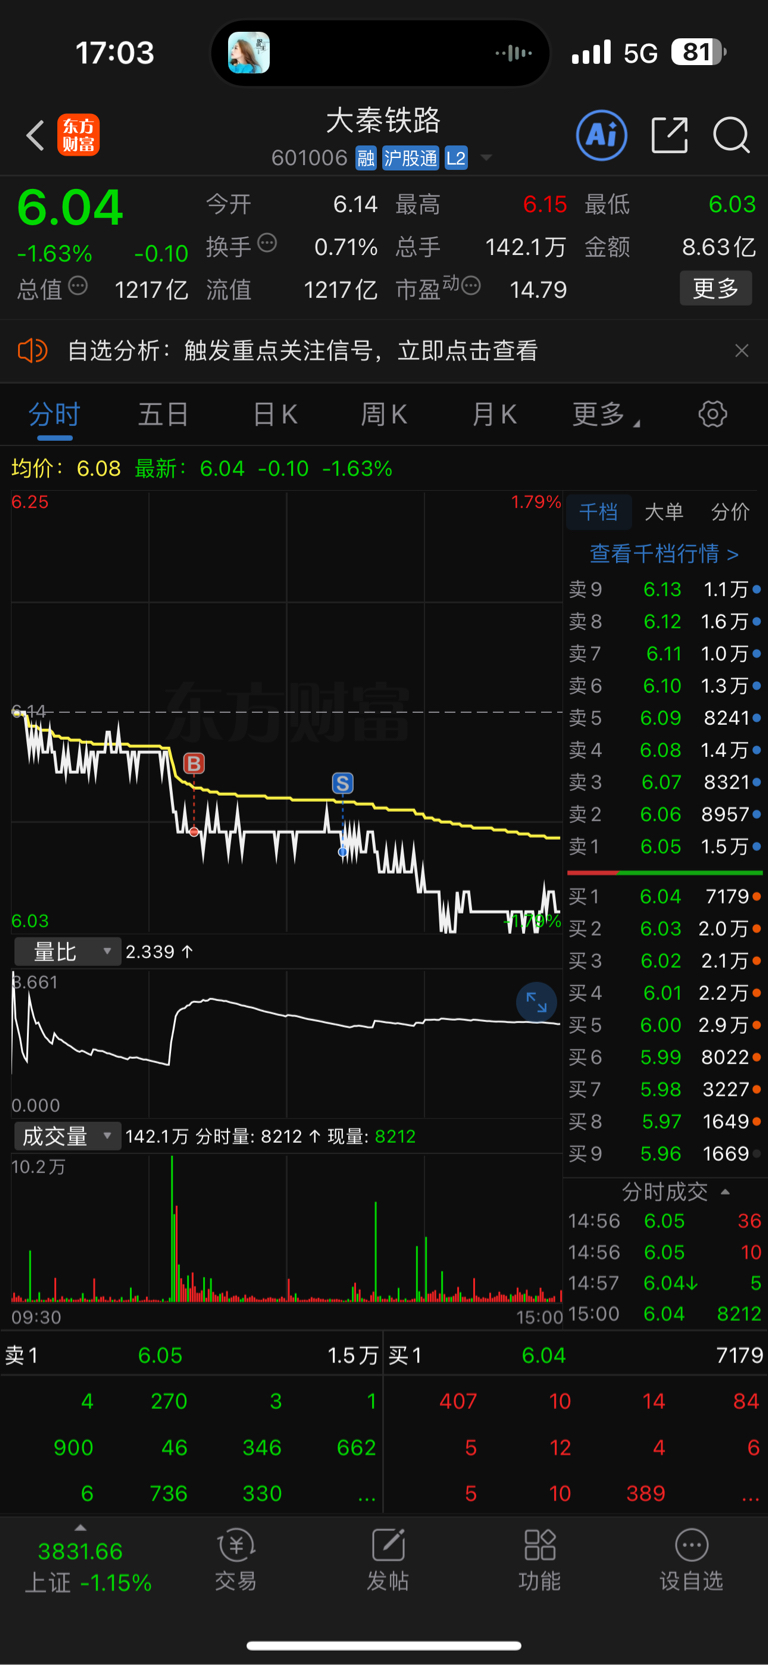This screenshot has width=768, height=1665.
Task: Tap 15:00 trade row 8212
Action: pos(665,1314)
